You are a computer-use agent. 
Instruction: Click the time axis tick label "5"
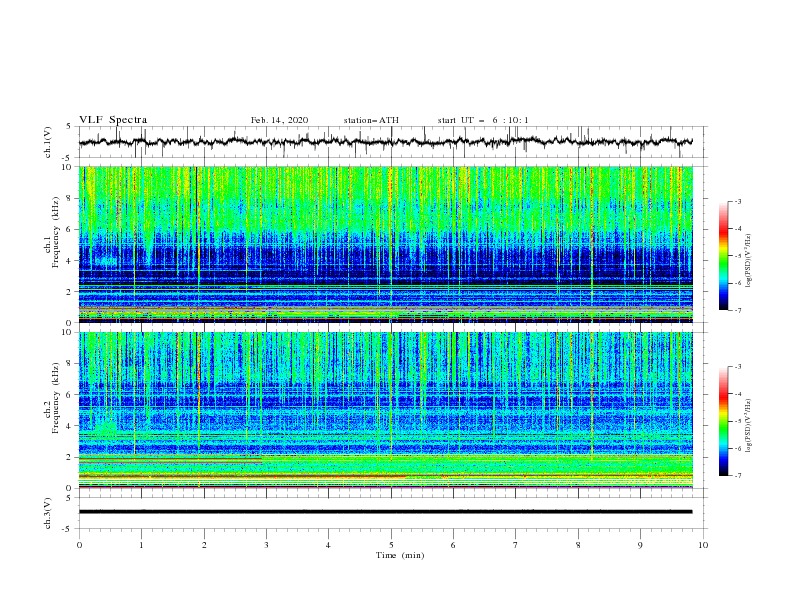(x=391, y=545)
